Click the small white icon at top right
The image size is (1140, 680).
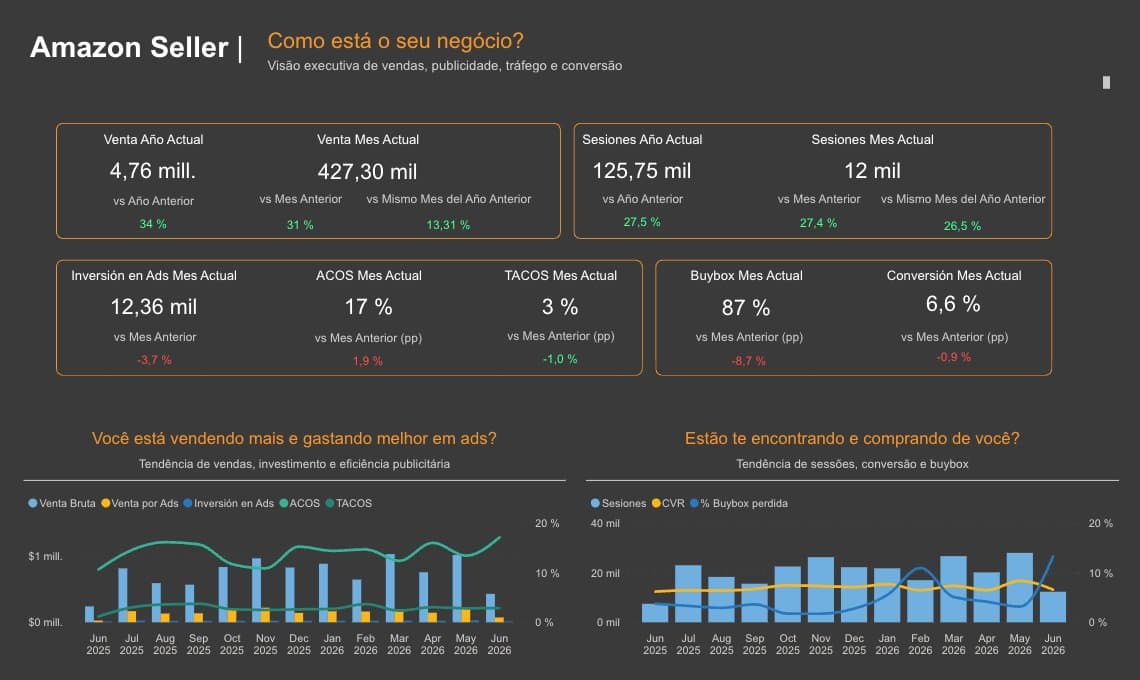(x=1107, y=82)
